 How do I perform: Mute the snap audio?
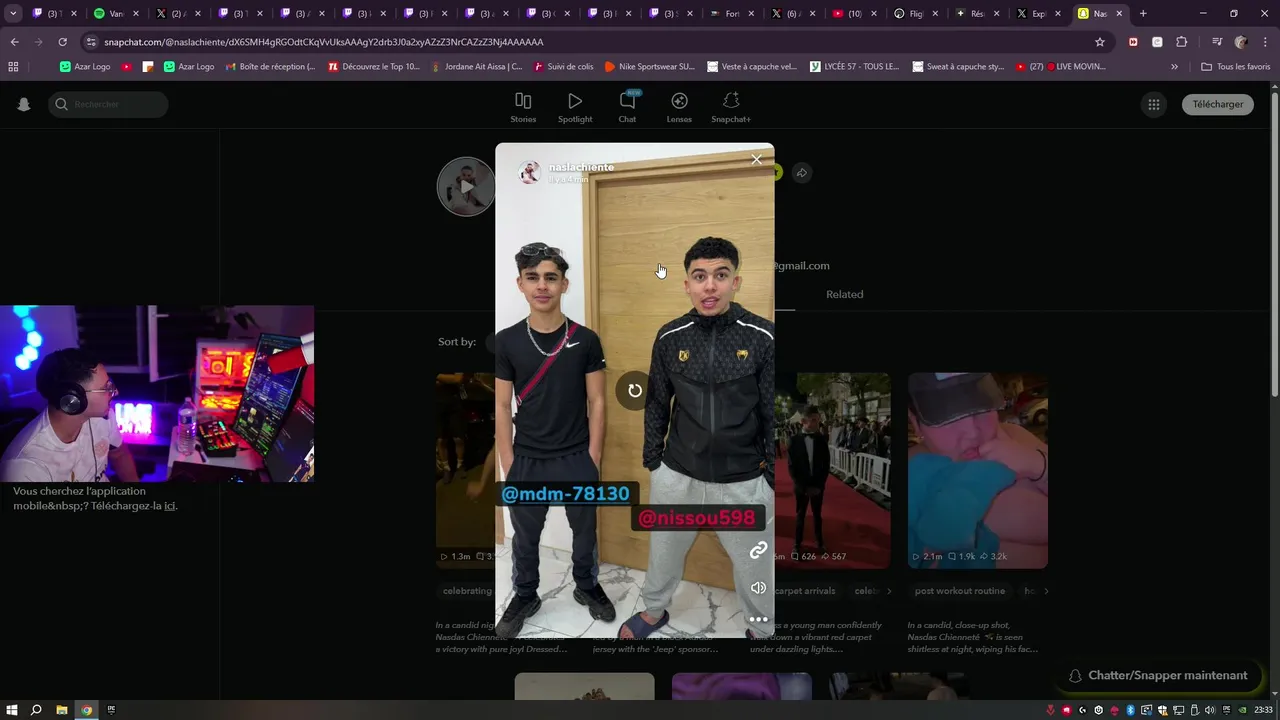[x=758, y=588]
